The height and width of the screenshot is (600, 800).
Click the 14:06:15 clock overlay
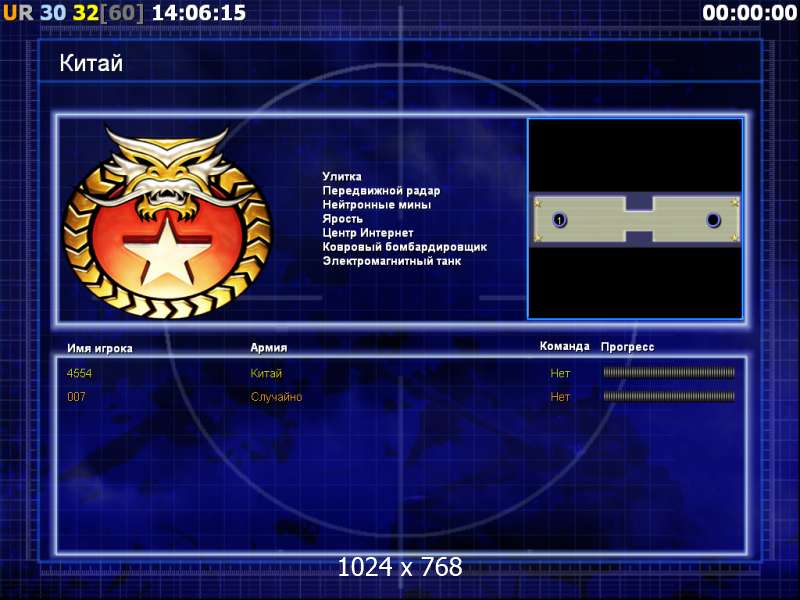(x=199, y=13)
